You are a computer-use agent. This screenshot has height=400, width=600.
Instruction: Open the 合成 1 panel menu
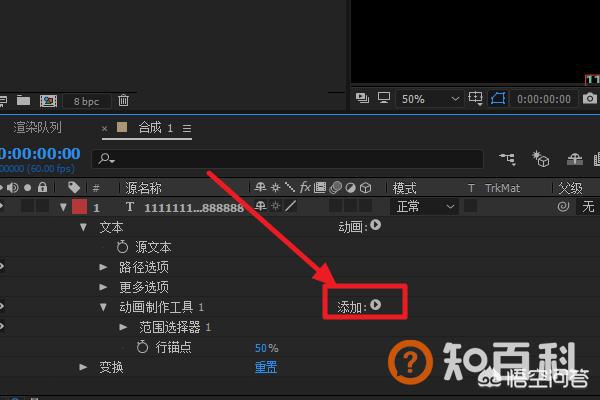coord(187,129)
